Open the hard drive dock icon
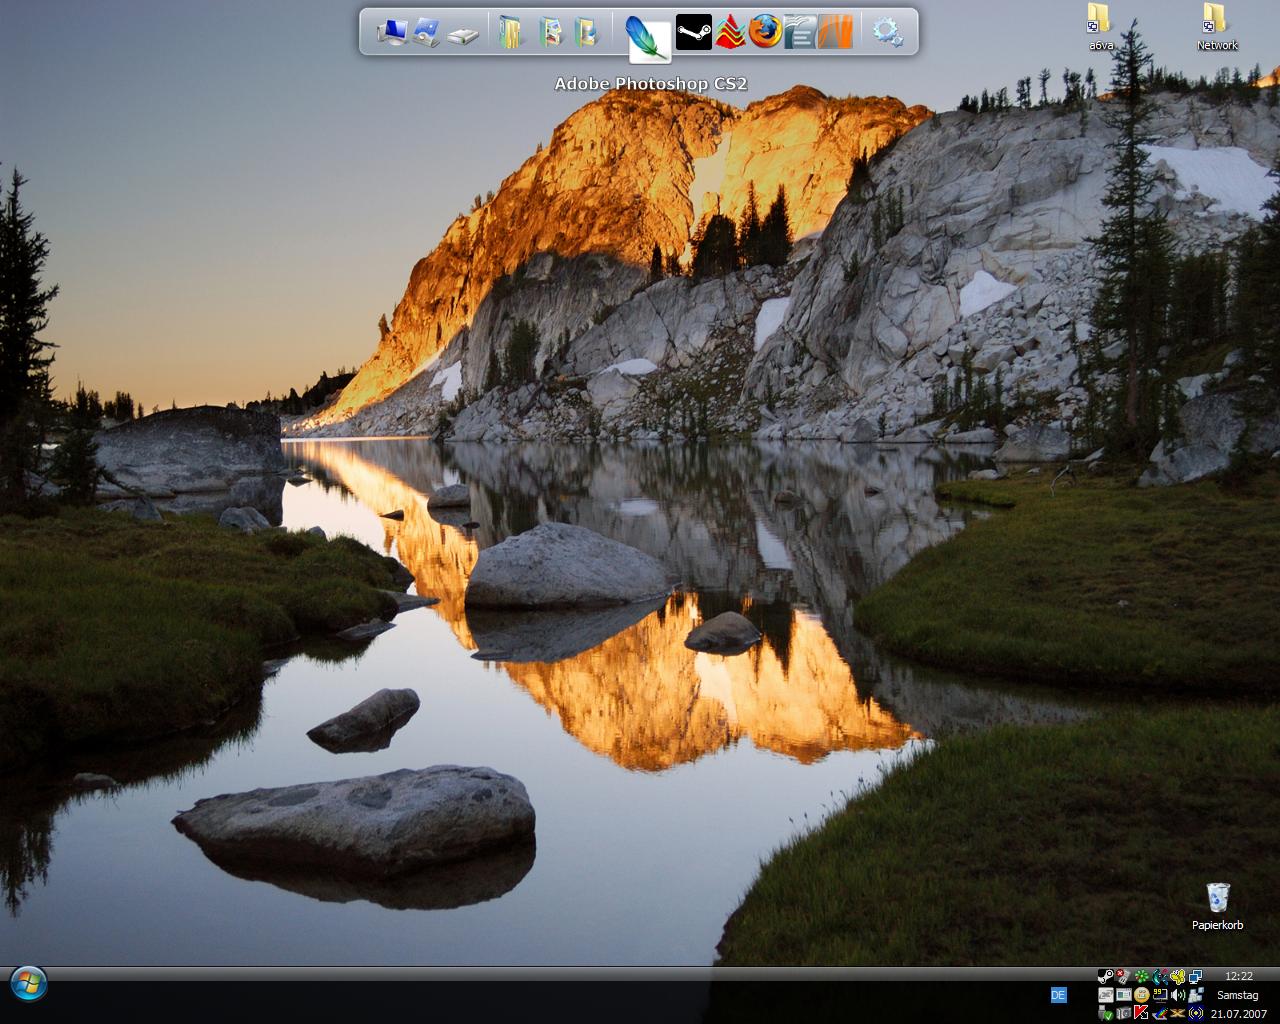 point(463,35)
